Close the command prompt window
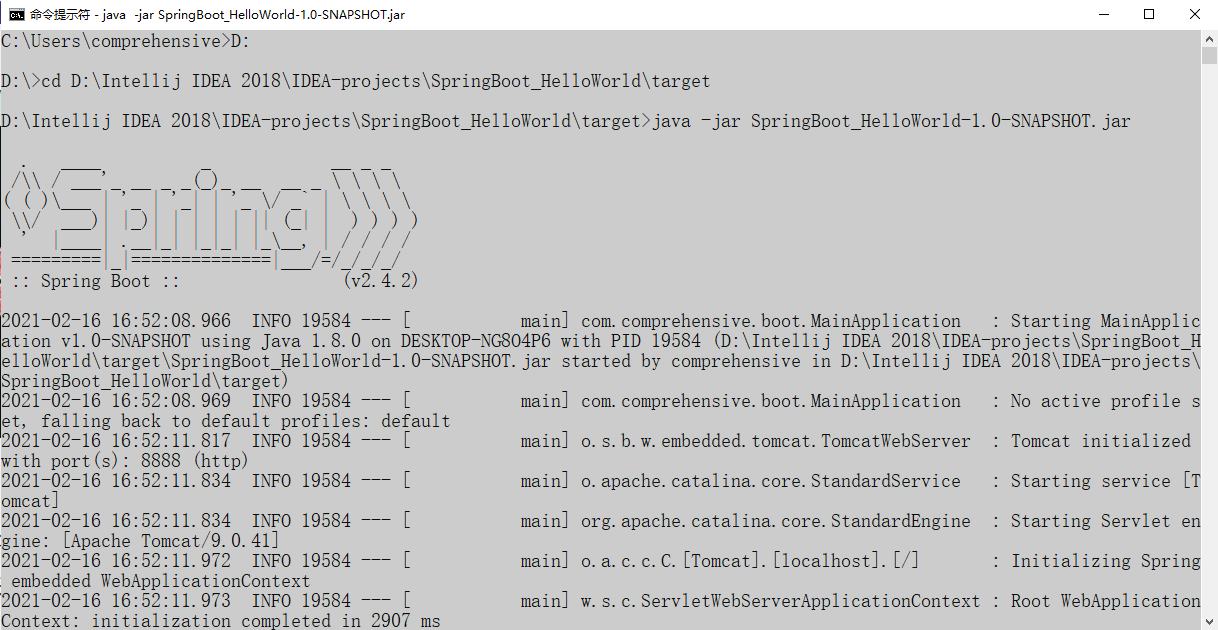 (1195, 15)
